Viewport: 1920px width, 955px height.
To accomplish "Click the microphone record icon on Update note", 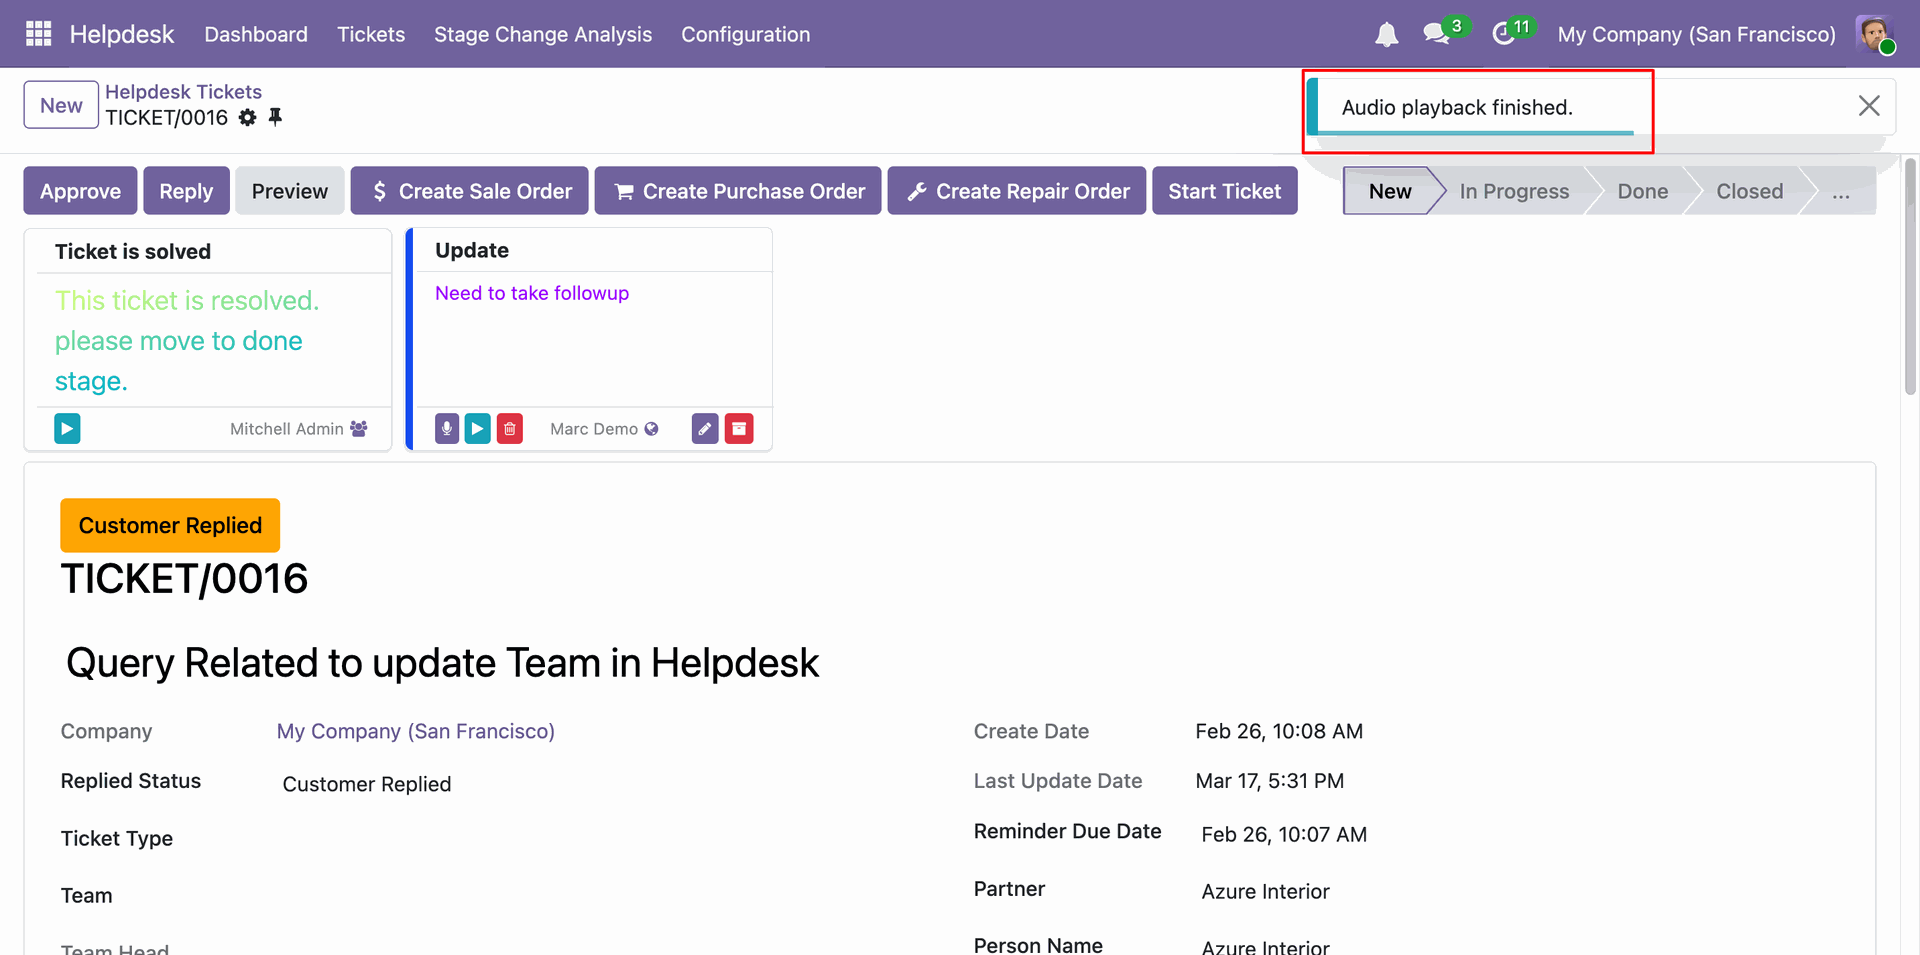I will (447, 429).
